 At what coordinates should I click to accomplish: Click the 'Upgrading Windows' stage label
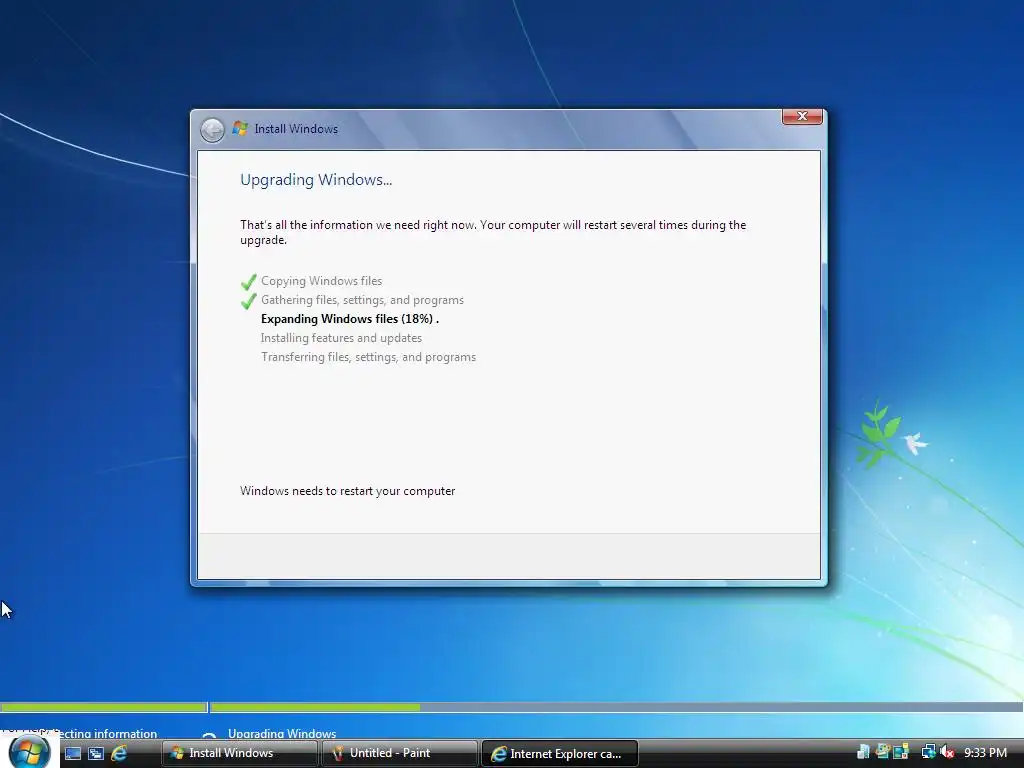coord(282,733)
